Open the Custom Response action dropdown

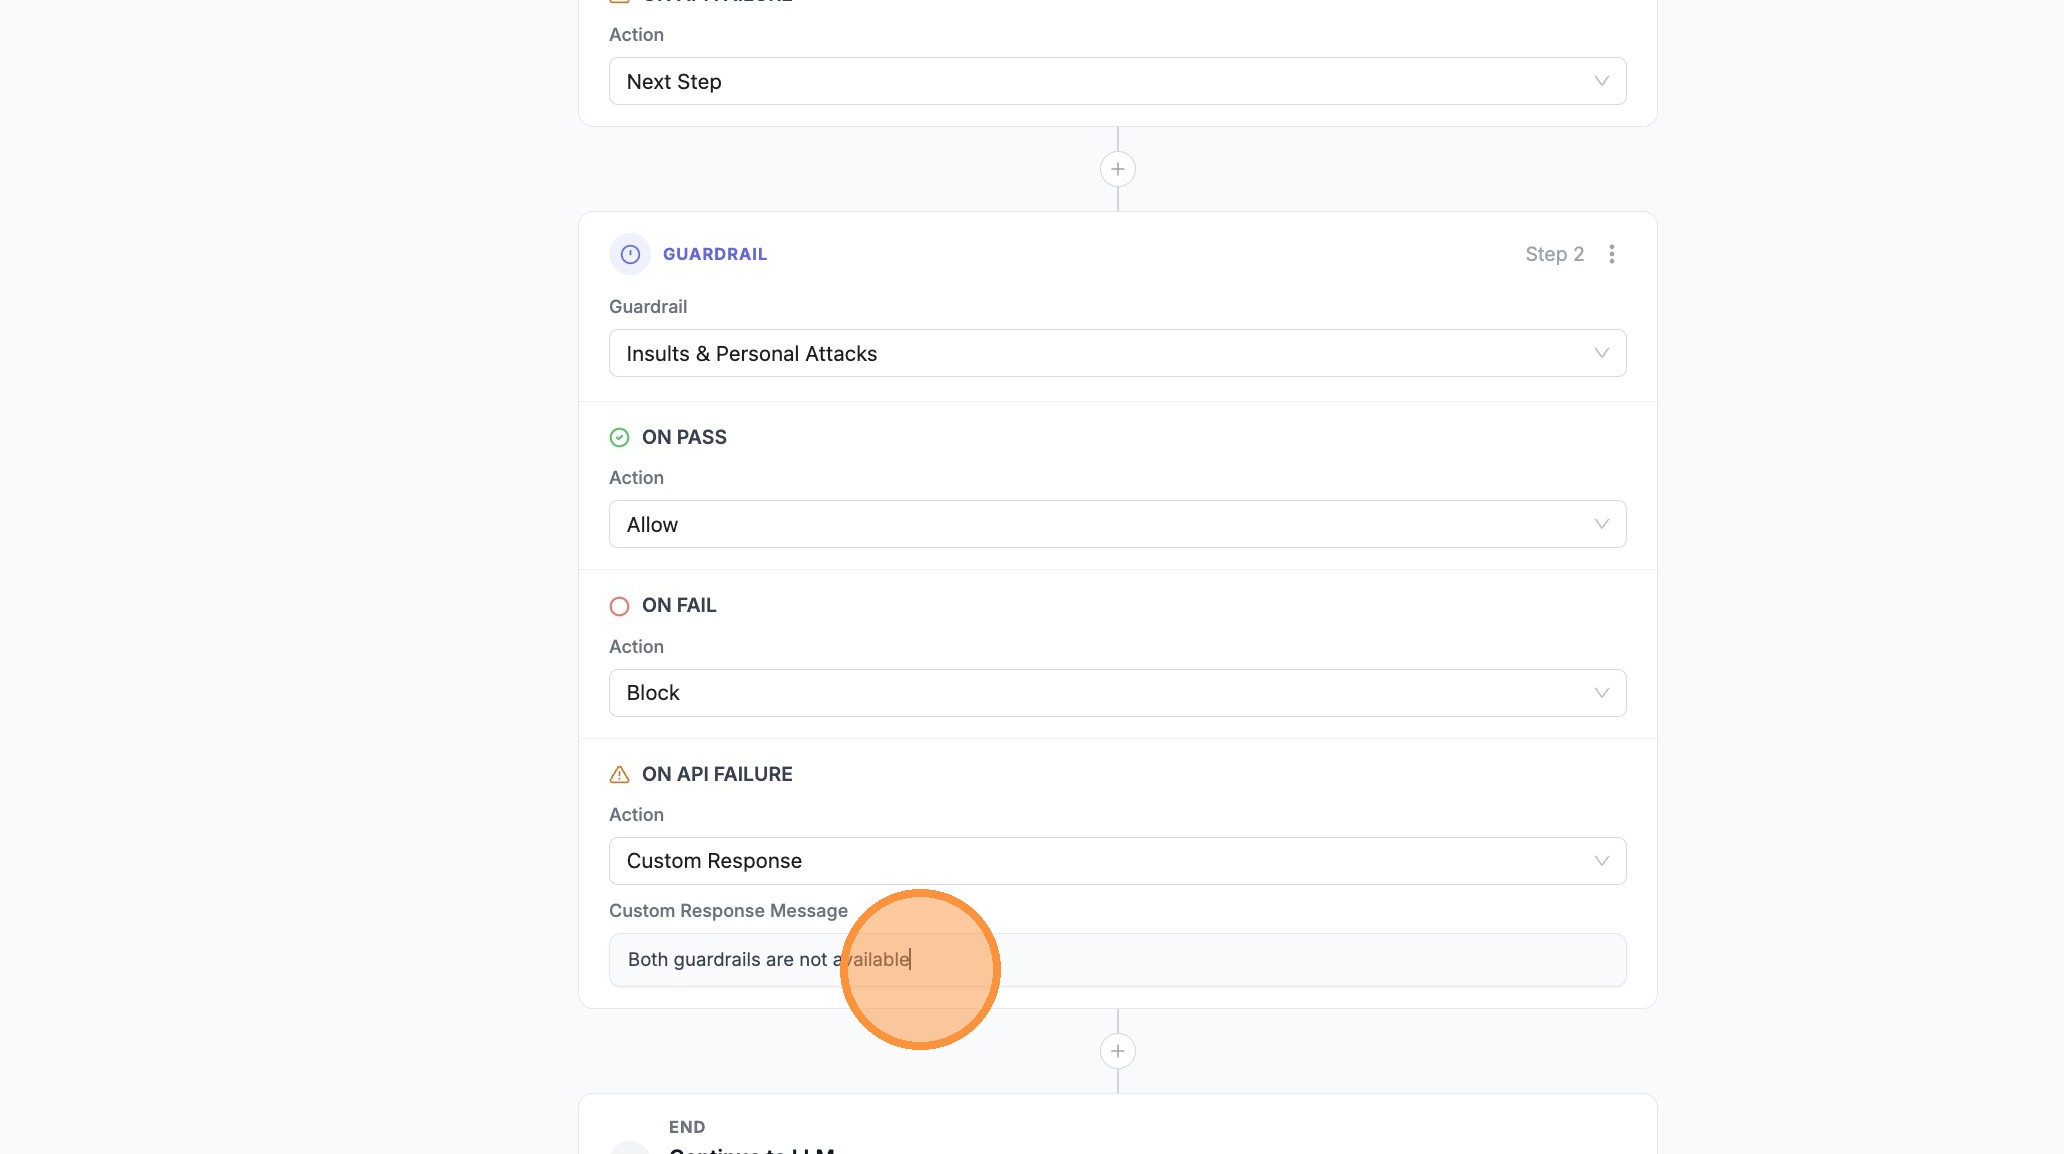click(1117, 861)
